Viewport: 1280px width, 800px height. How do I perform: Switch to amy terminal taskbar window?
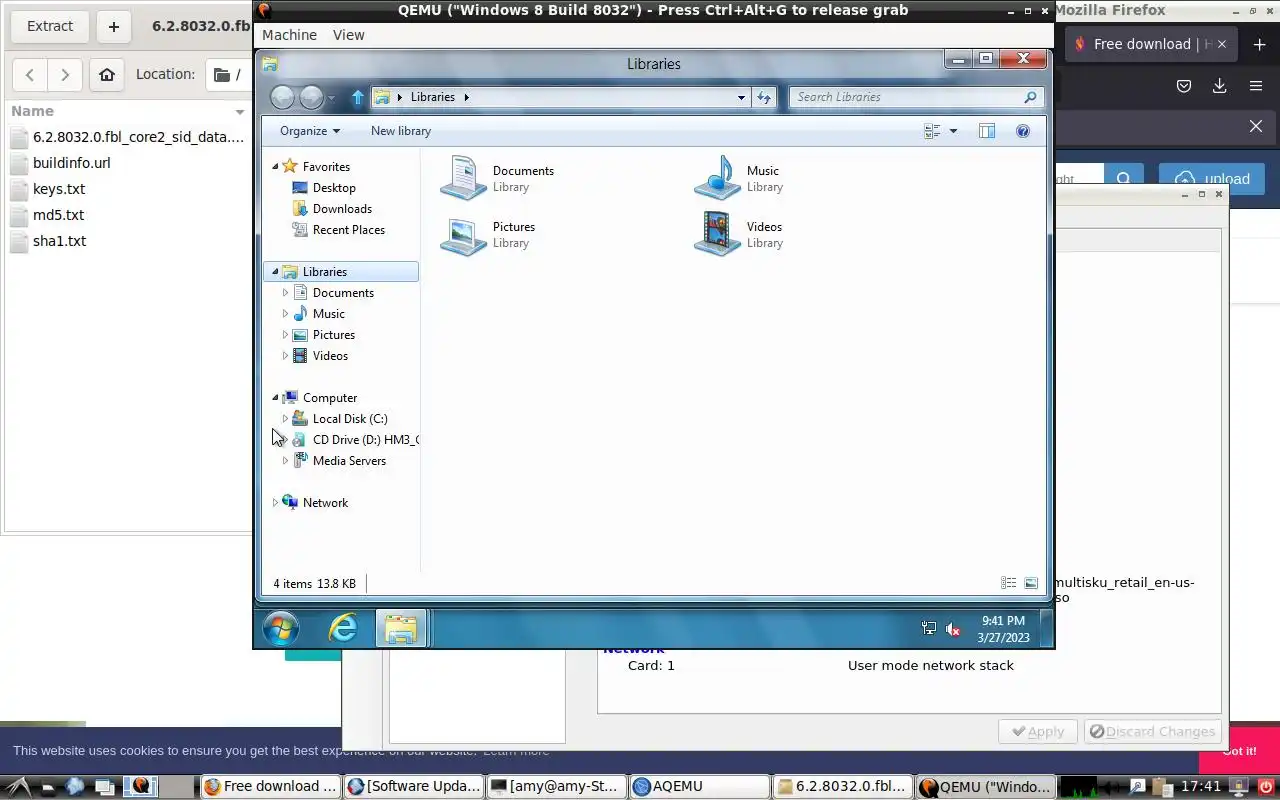coord(557,786)
